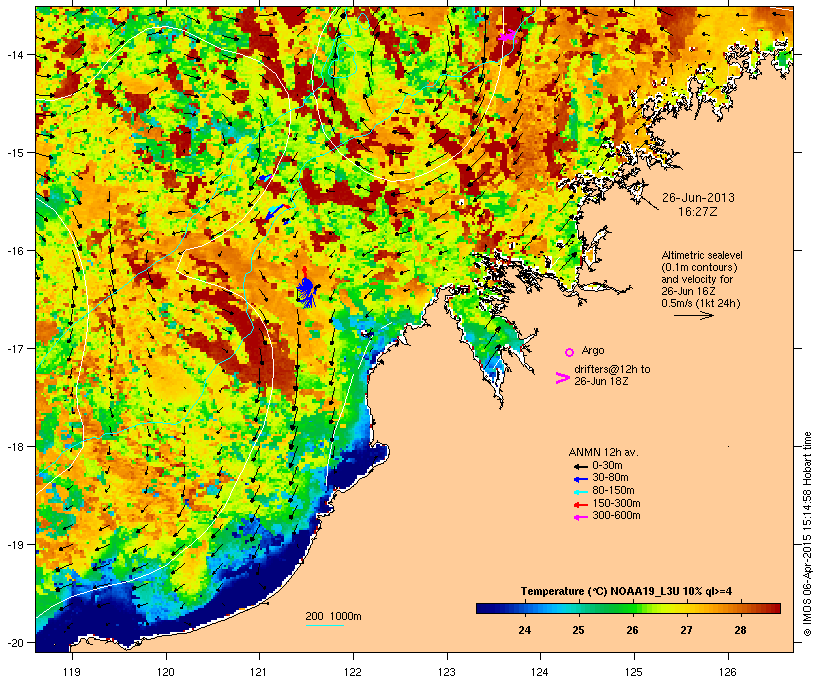Click the 'ANMN 12h av.' heading
820x680 pixels.
pos(603,452)
